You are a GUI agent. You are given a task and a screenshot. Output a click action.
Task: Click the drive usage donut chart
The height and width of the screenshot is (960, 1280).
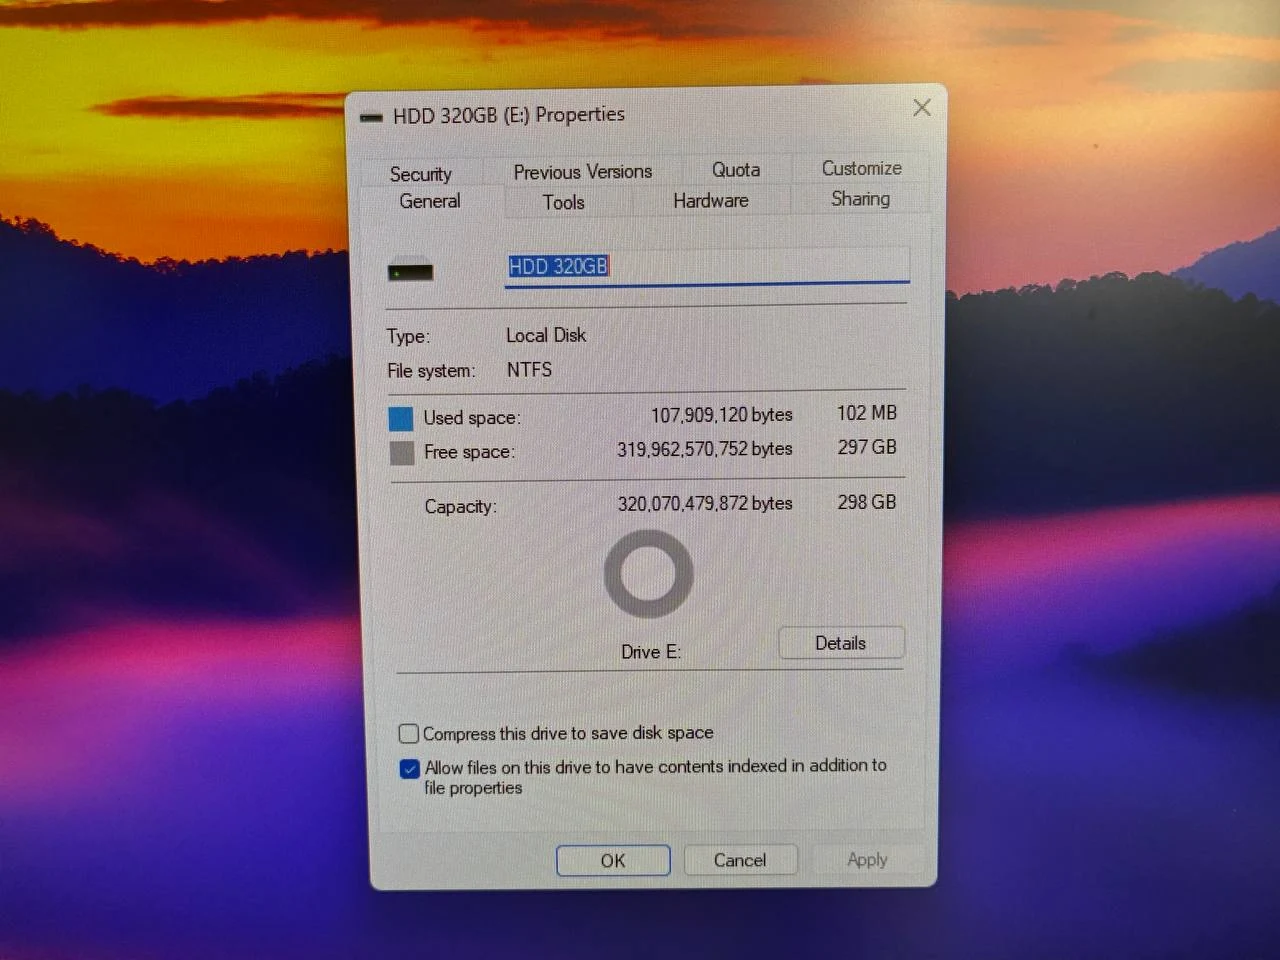click(648, 573)
